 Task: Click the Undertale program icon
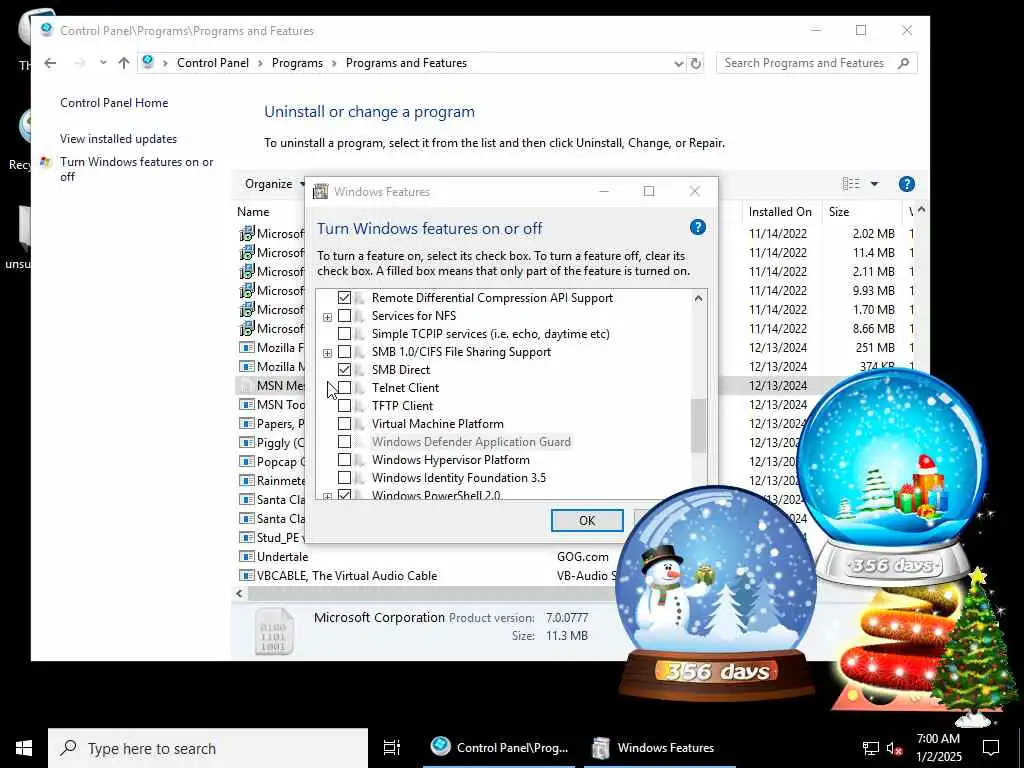click(246, 557)
